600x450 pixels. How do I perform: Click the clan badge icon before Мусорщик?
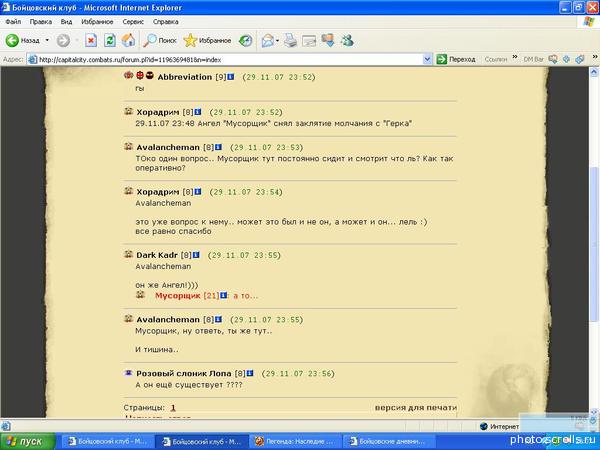click(x=140, y=295)
